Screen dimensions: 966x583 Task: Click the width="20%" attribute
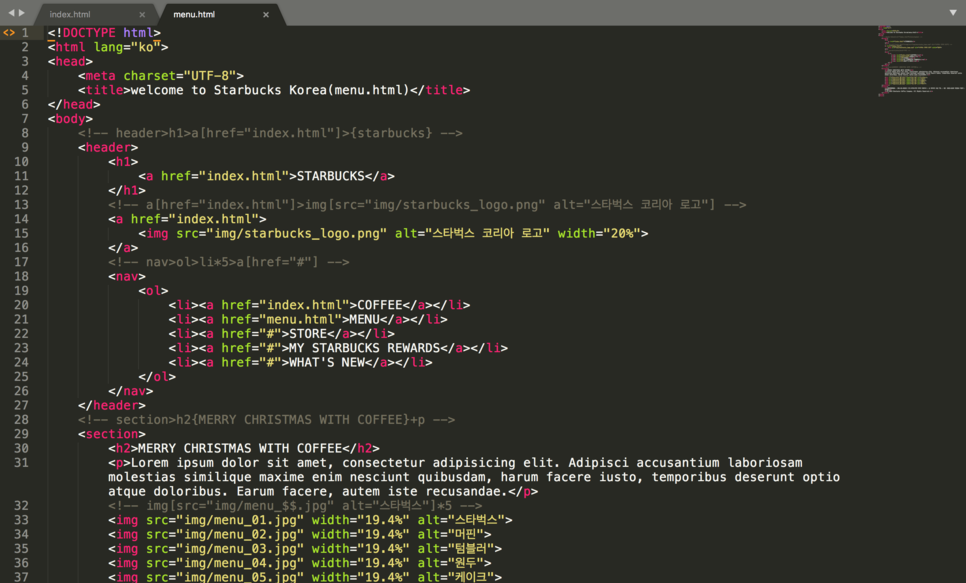(x=599, y=234)
